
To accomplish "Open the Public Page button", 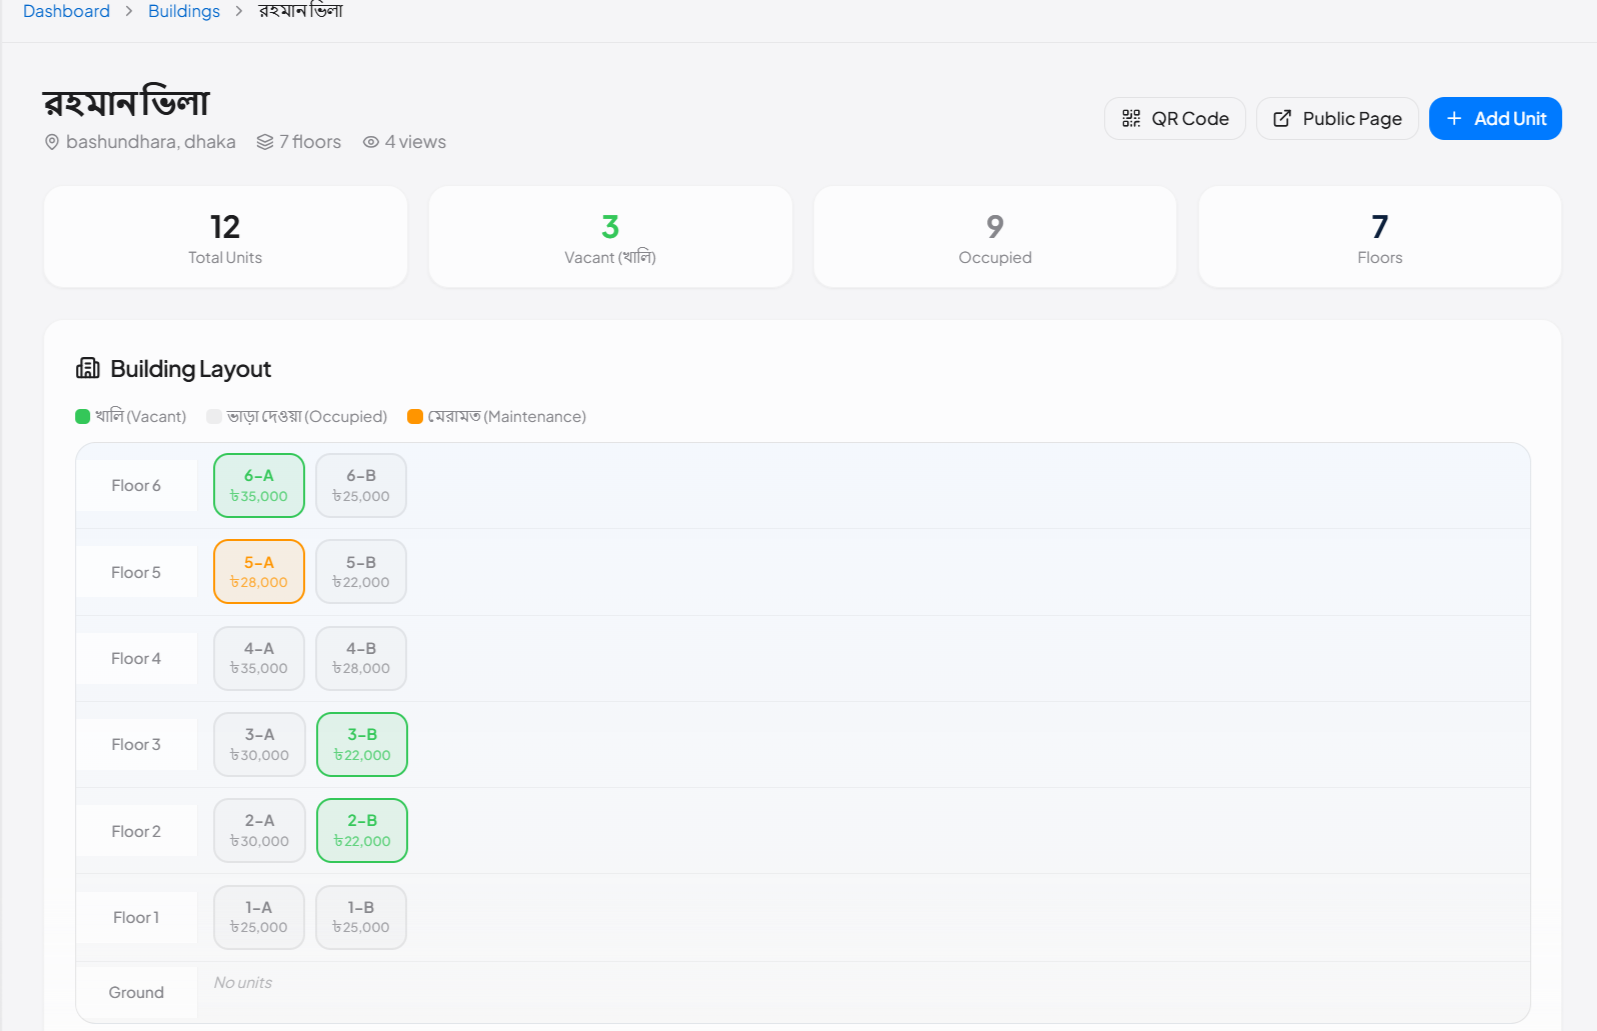I will pos(1337,119).
